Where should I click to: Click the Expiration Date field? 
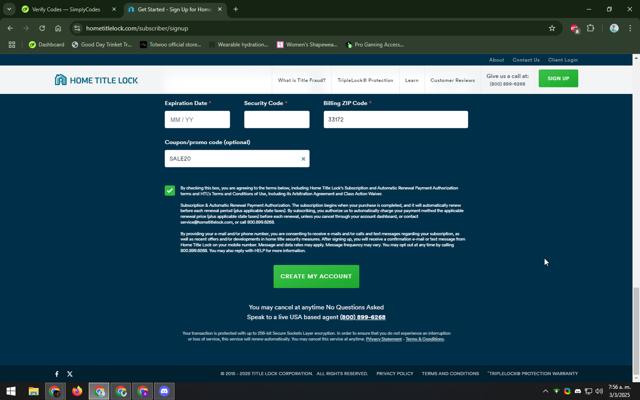pos(197,119)
